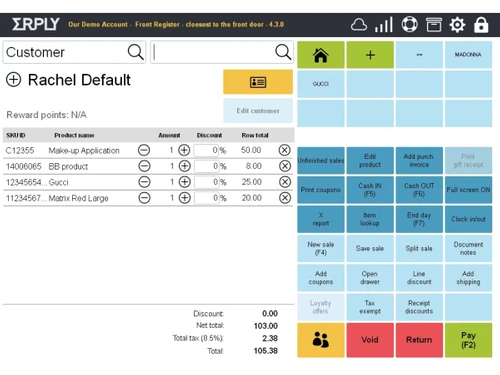The width and height of the screenshot is (500, 375).
Task: Click the Split sale button
Action: tap(419, 249)
